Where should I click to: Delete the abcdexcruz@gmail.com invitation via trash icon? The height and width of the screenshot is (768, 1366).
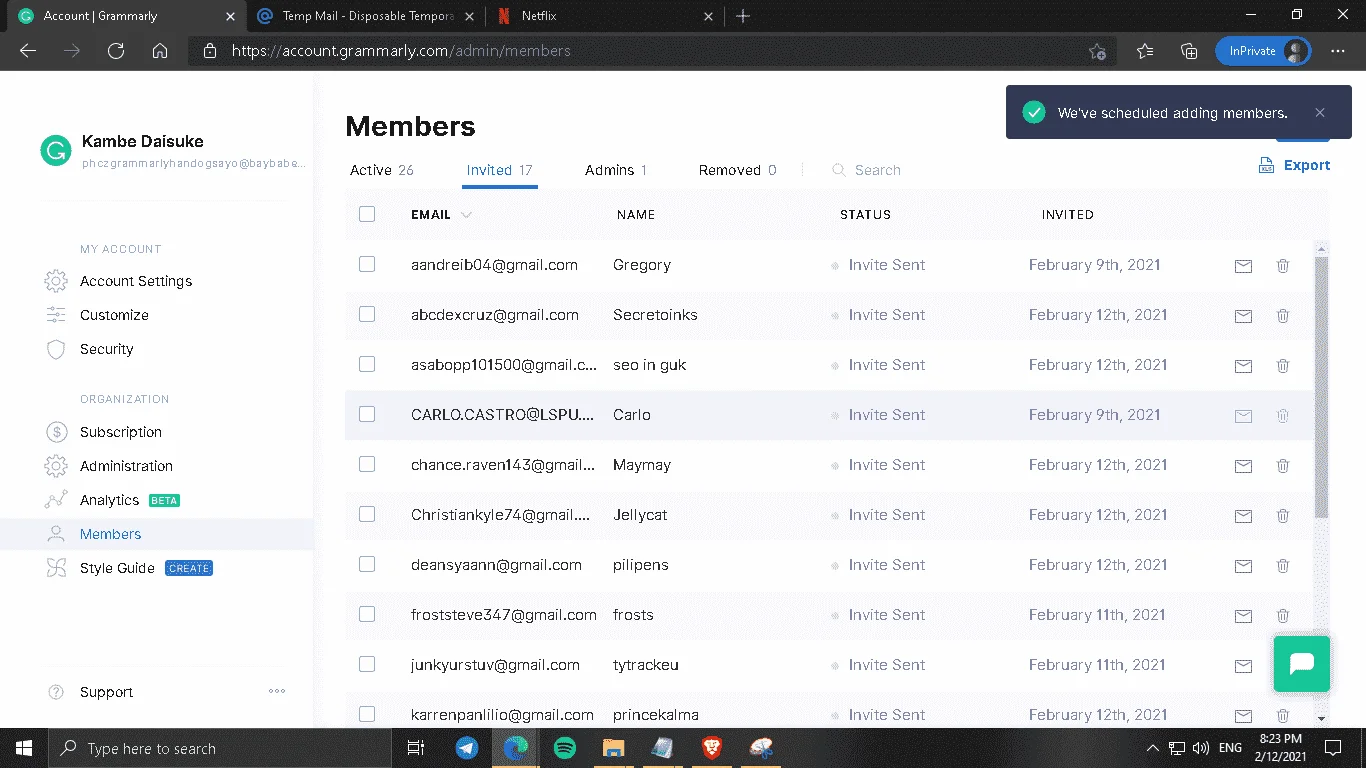[1283, 316]
